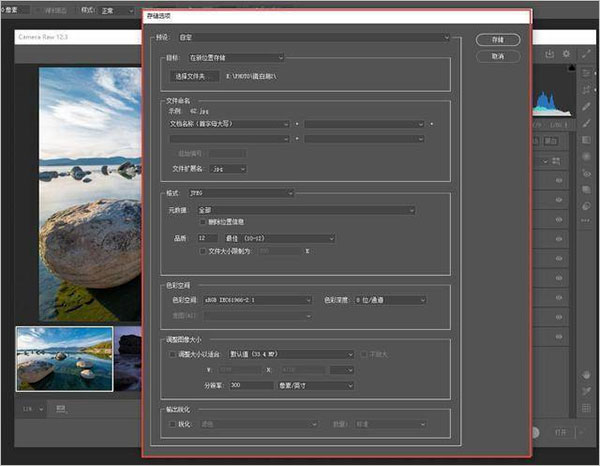Select the Radial filter tool
The image size is (600, 466).
[x=586, y=156]
